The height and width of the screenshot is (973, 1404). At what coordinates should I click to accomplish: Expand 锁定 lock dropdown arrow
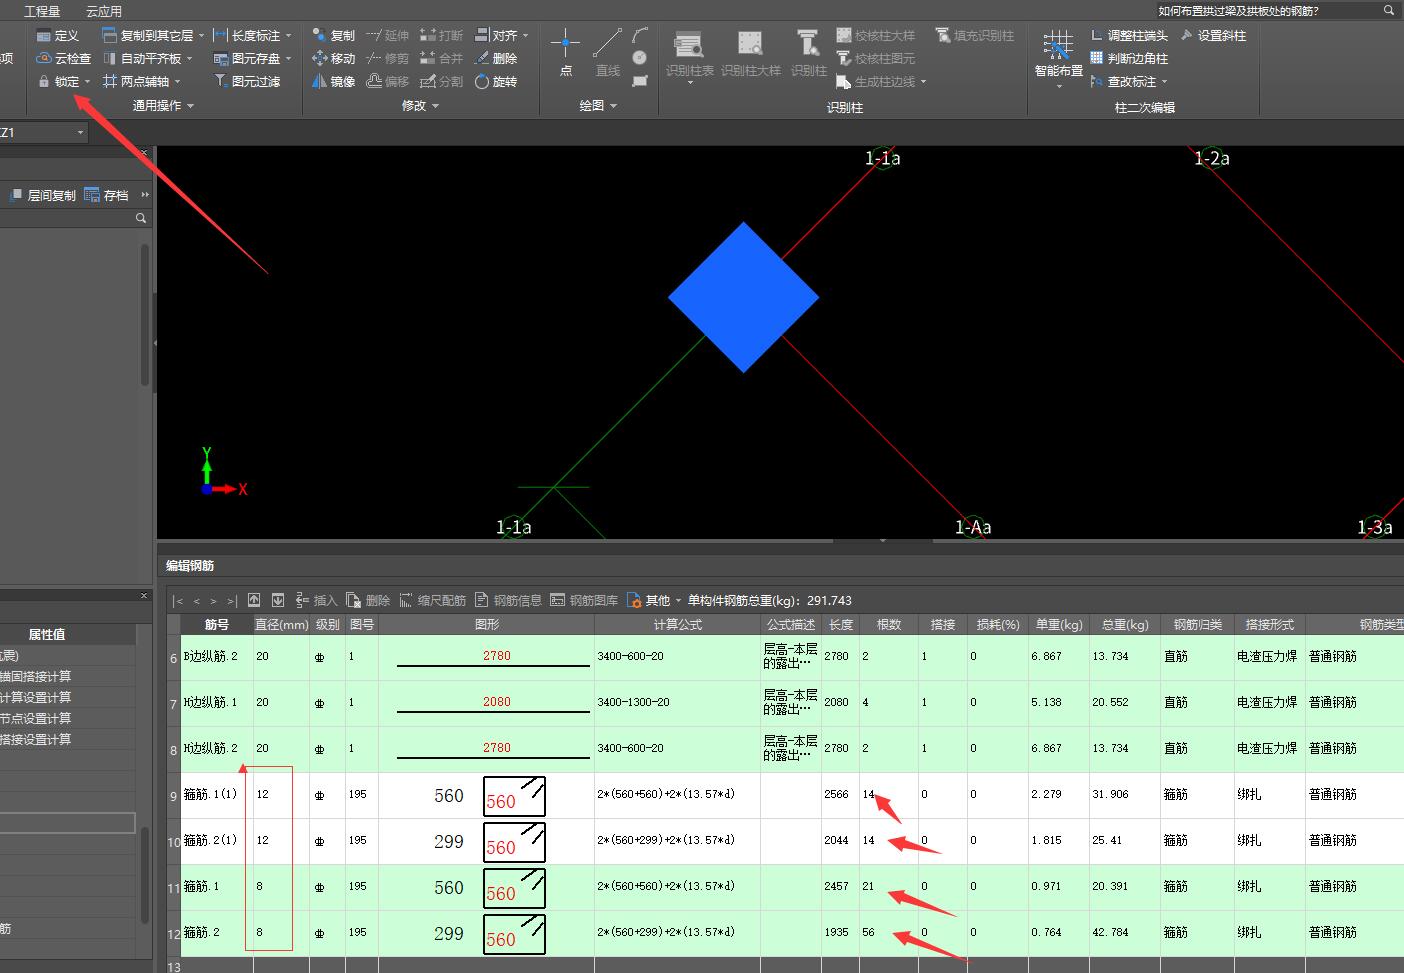click(88, 82)
